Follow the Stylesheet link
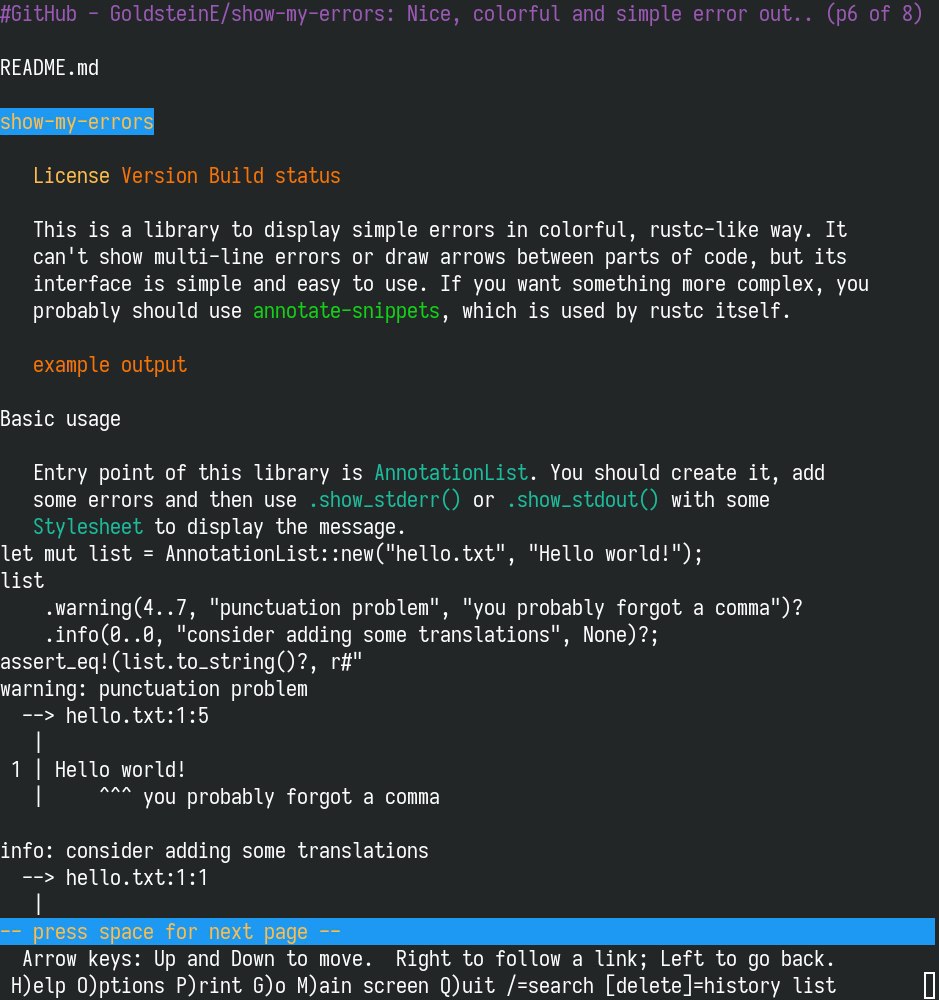This screenshot has height=1000, width=939. (x=88, y=527)
